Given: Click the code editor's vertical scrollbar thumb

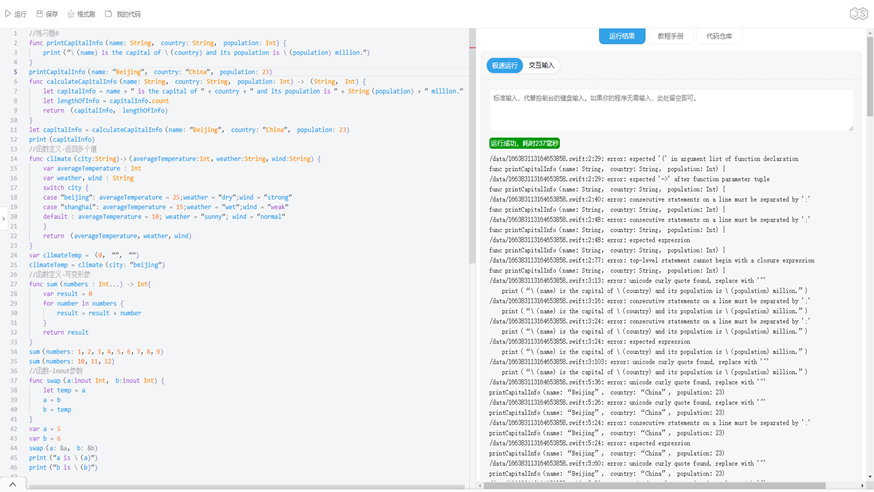Looking at the screenshot, I should click(473, 146).
